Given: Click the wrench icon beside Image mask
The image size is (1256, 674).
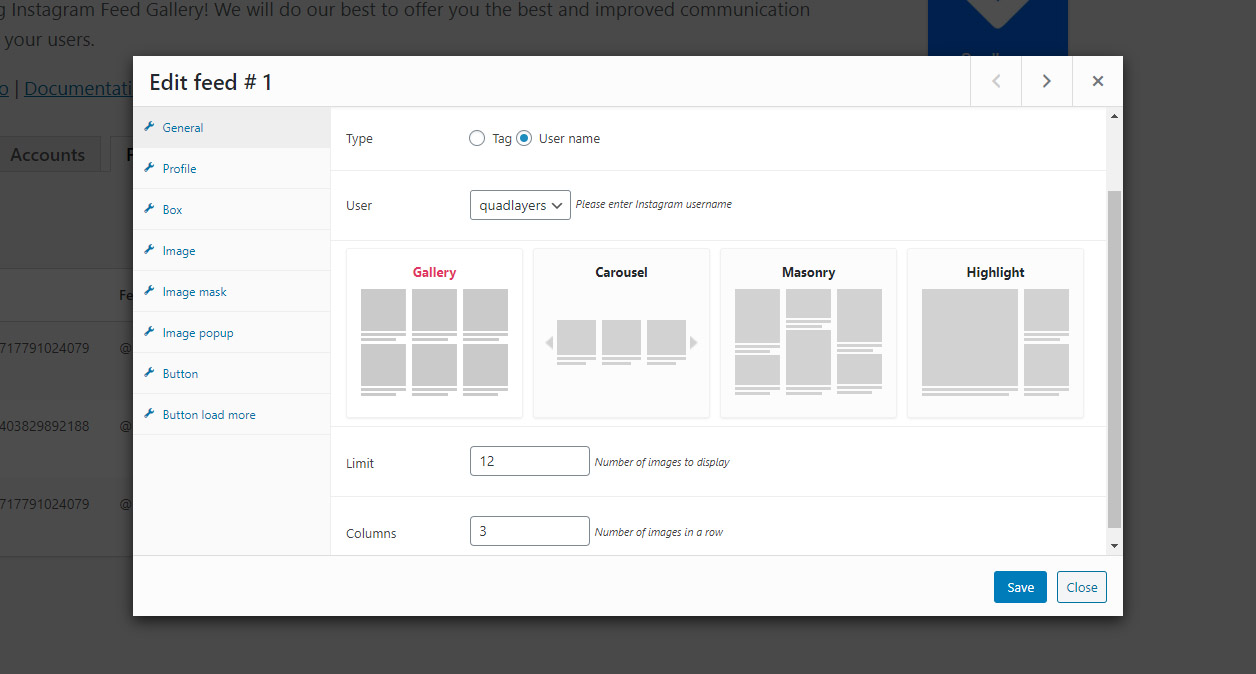Looking at the screenshot, I should pyautogui.click(x=149, y=291).
